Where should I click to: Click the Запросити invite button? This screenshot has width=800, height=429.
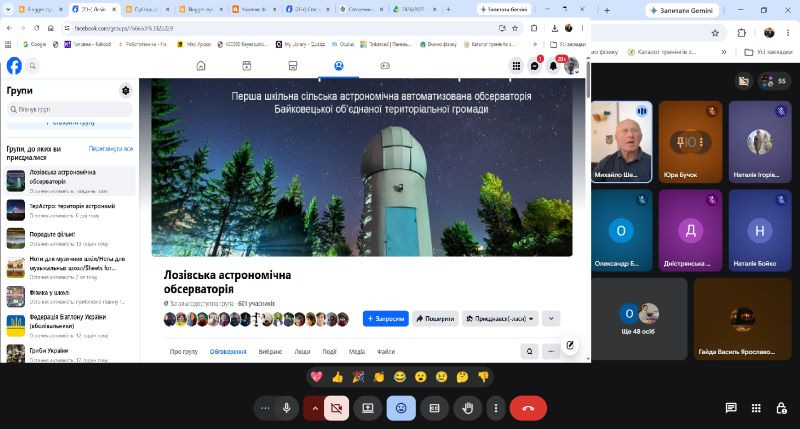[386, 319]
